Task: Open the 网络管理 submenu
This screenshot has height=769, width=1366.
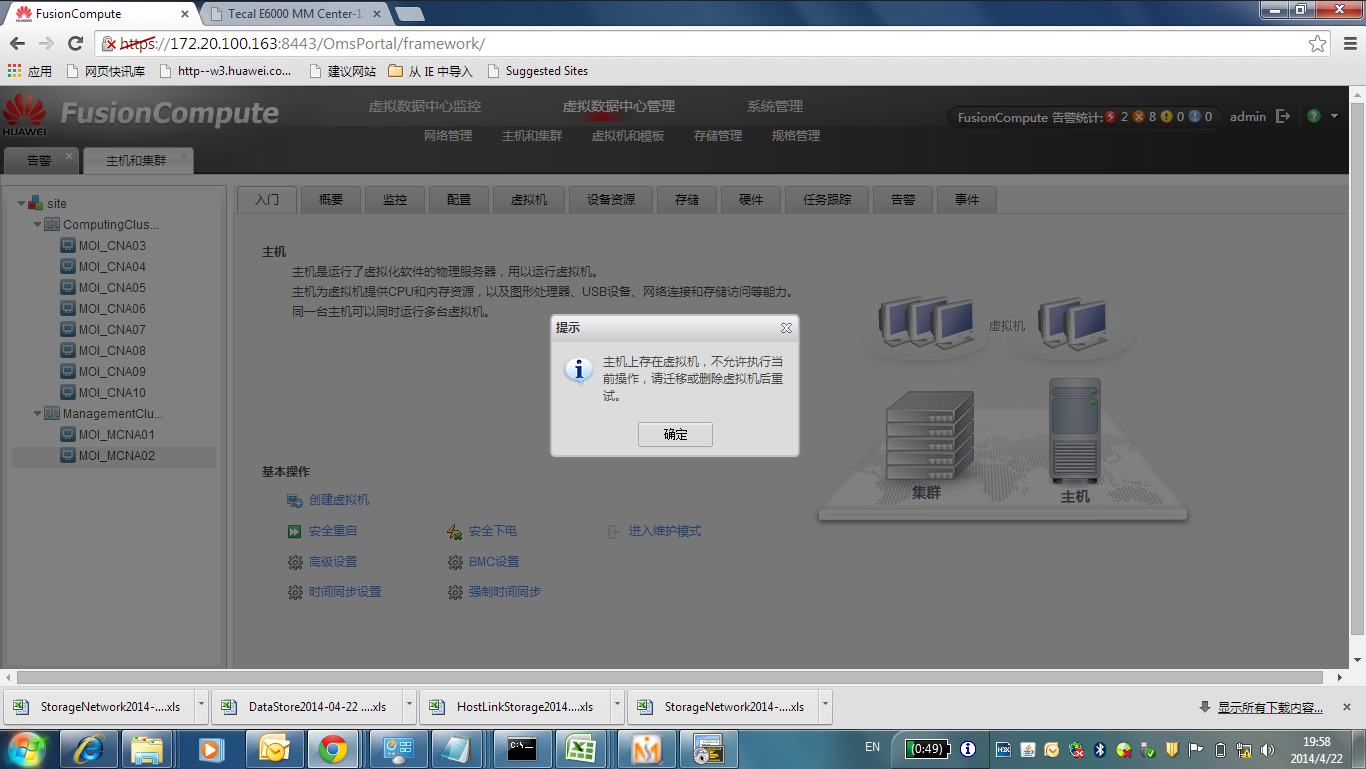Action: pyautogui.click(x=448, y=136)
